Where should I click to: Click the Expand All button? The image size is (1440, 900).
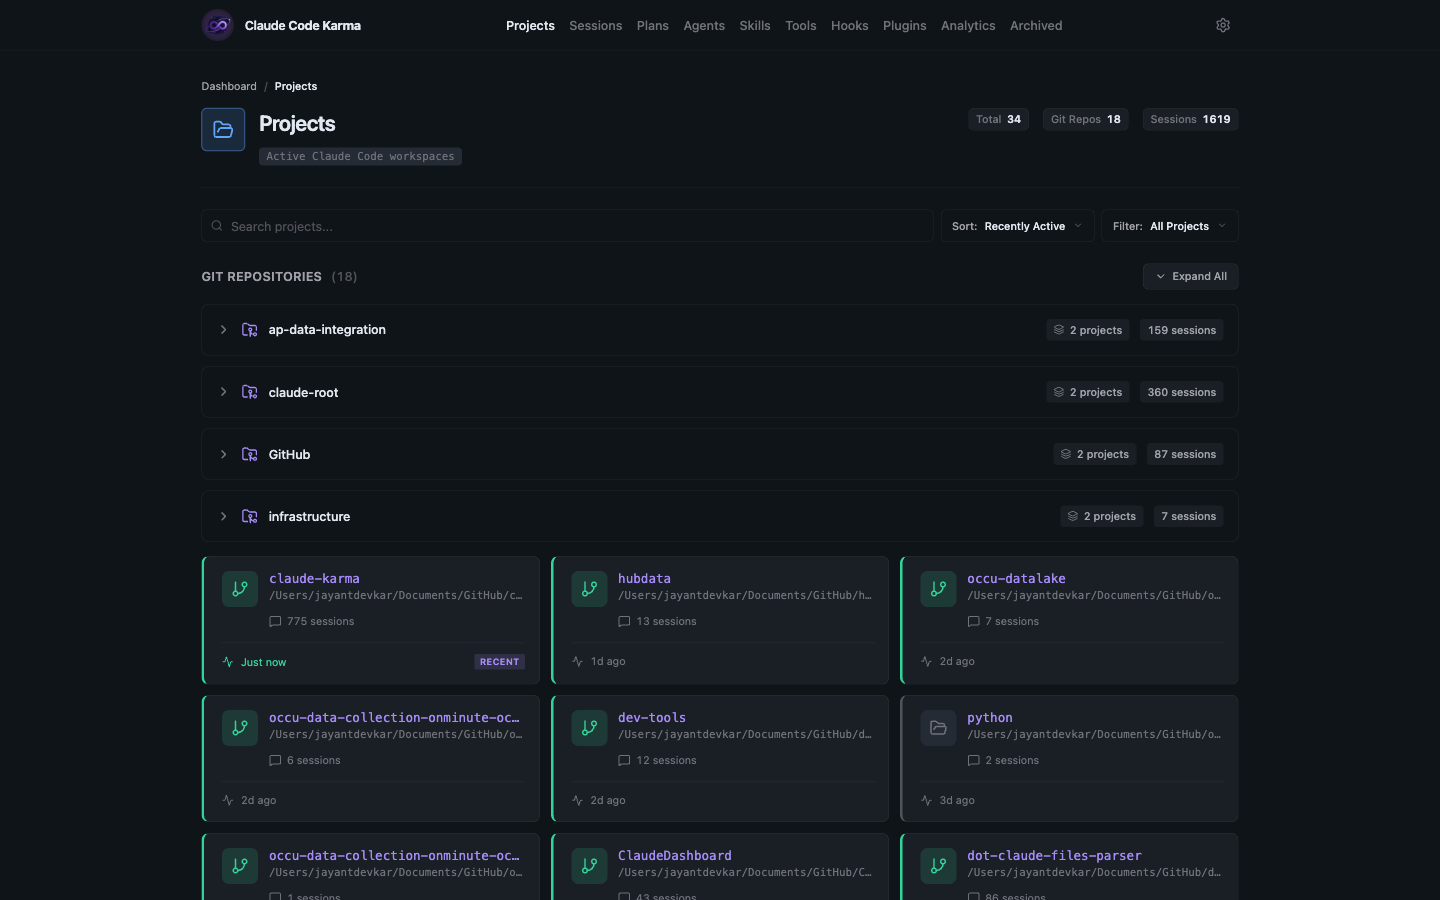pos(1190,276)
